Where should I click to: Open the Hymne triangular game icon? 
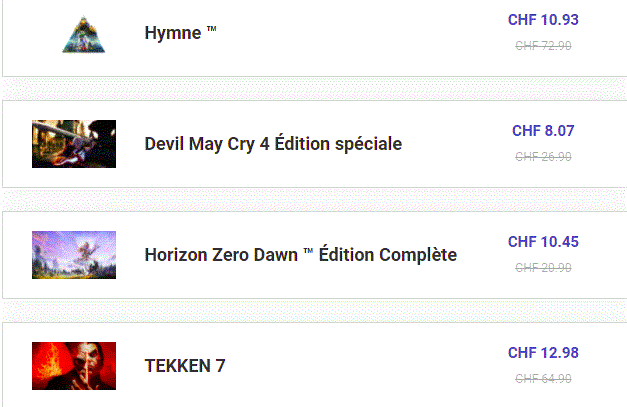[84, 34]
